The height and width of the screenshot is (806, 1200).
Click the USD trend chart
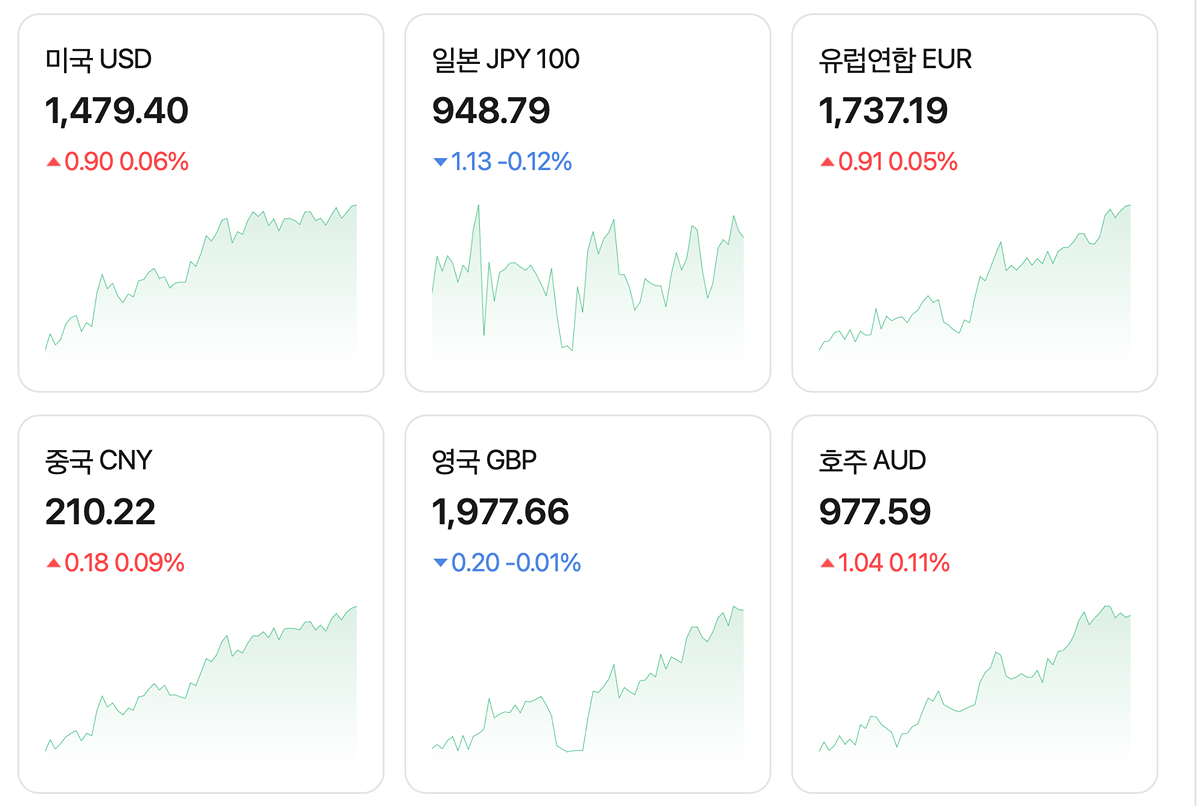tap(200, 290)
